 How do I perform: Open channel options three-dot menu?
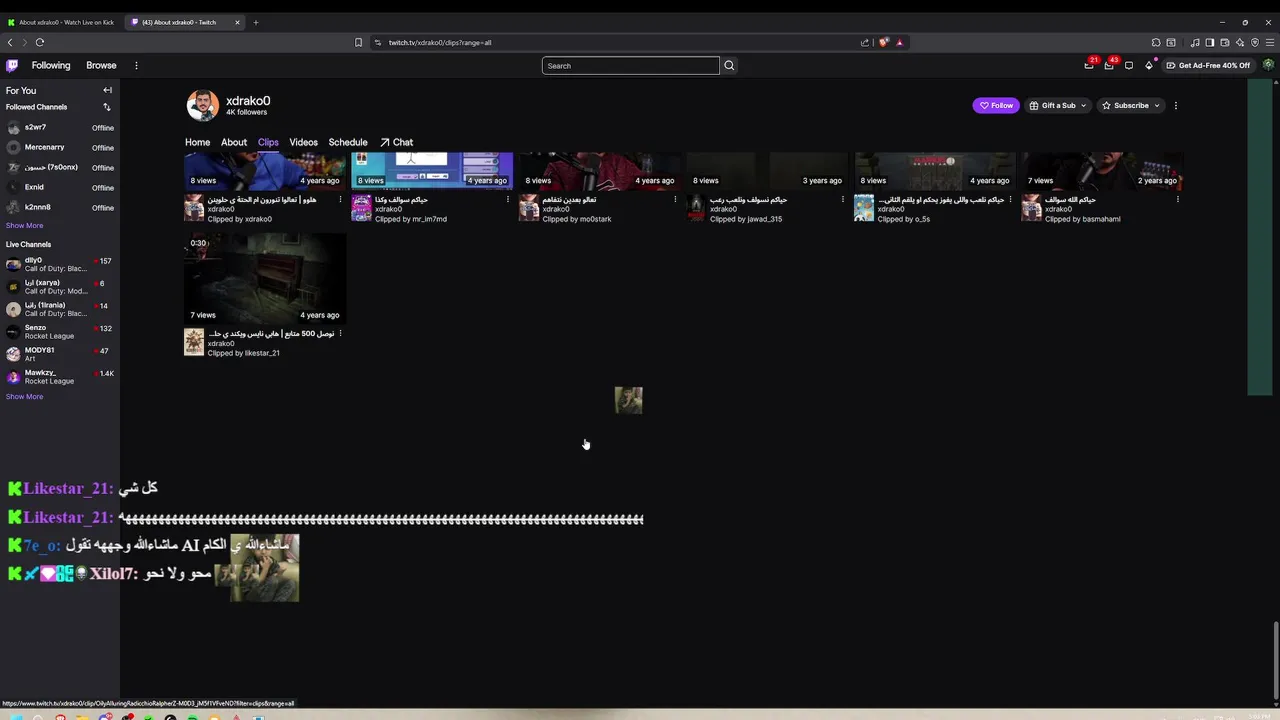tap(1176, 105)
